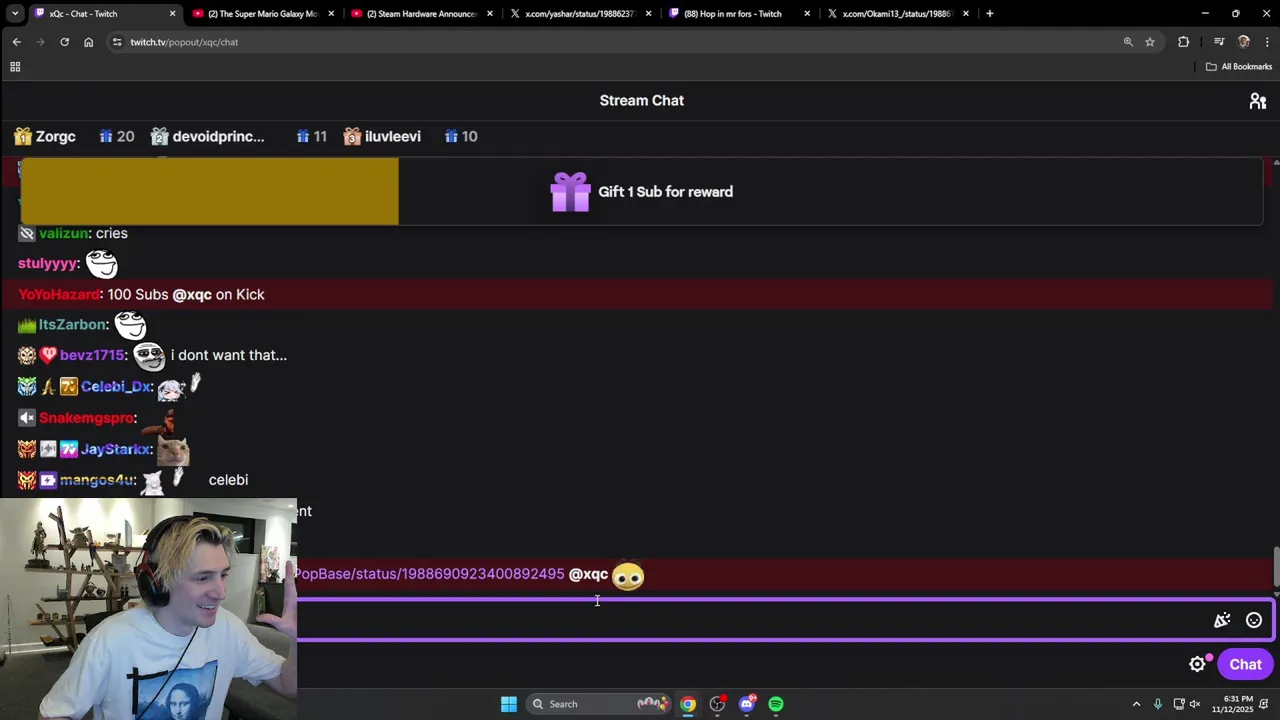Switch to The Super Mario Galaxy tab

tap(262, 14)
